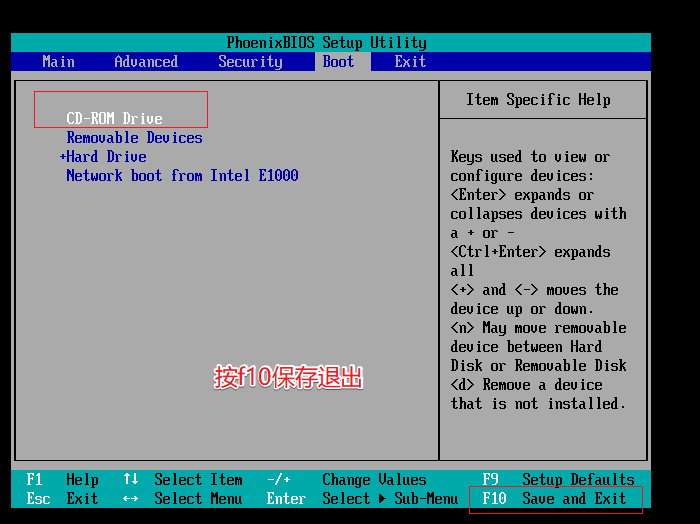Click Select Sub-Menu arrow label

(390, 499)
